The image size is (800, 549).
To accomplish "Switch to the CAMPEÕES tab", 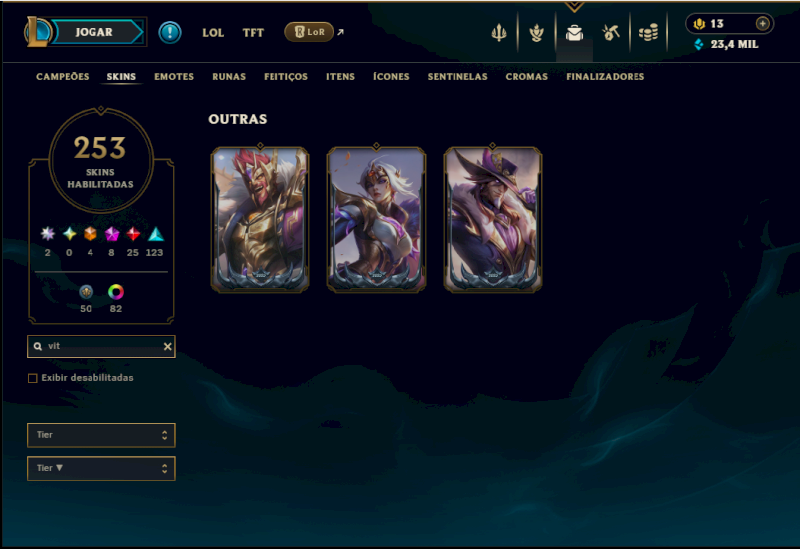I will tap(63, 77).
